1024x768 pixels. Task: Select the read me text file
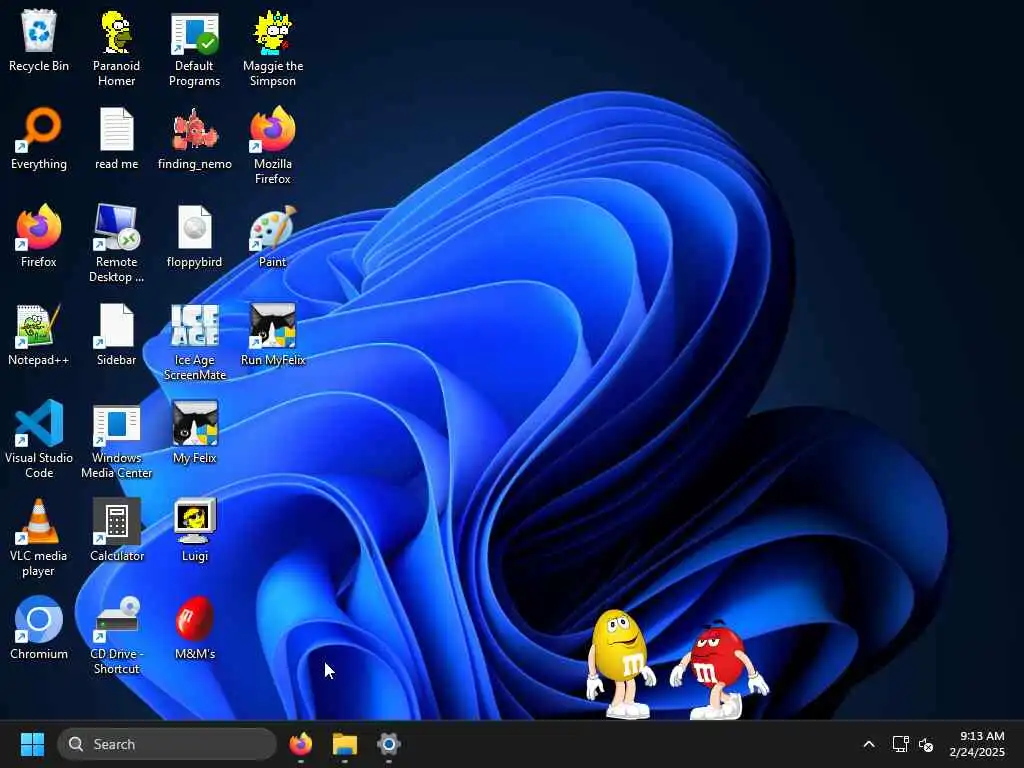pyautogui.click(x=116, y=138)
